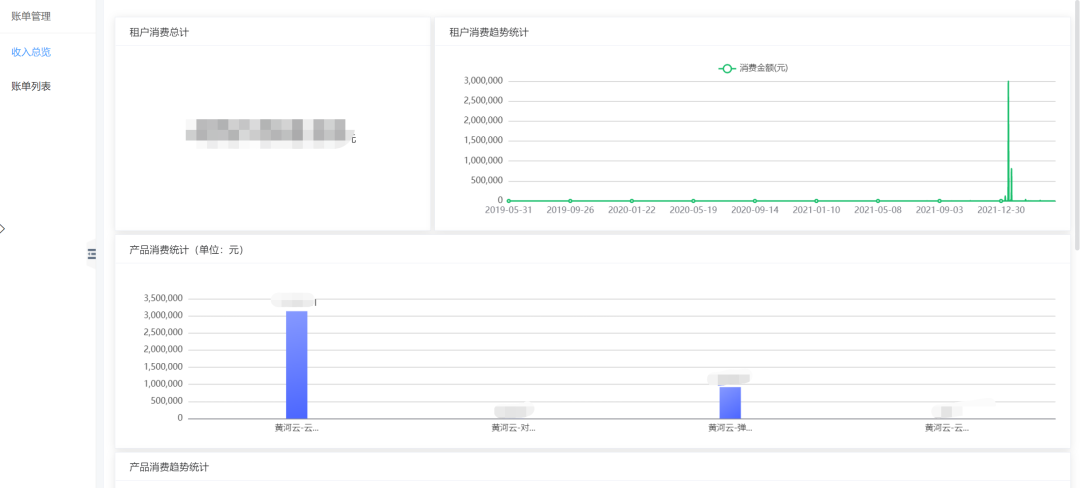Click the 2020-05-19 date label
Image resolution: width=1080 pixels, height=488 pixels.
pyautogui.click(x=693, y=210)
